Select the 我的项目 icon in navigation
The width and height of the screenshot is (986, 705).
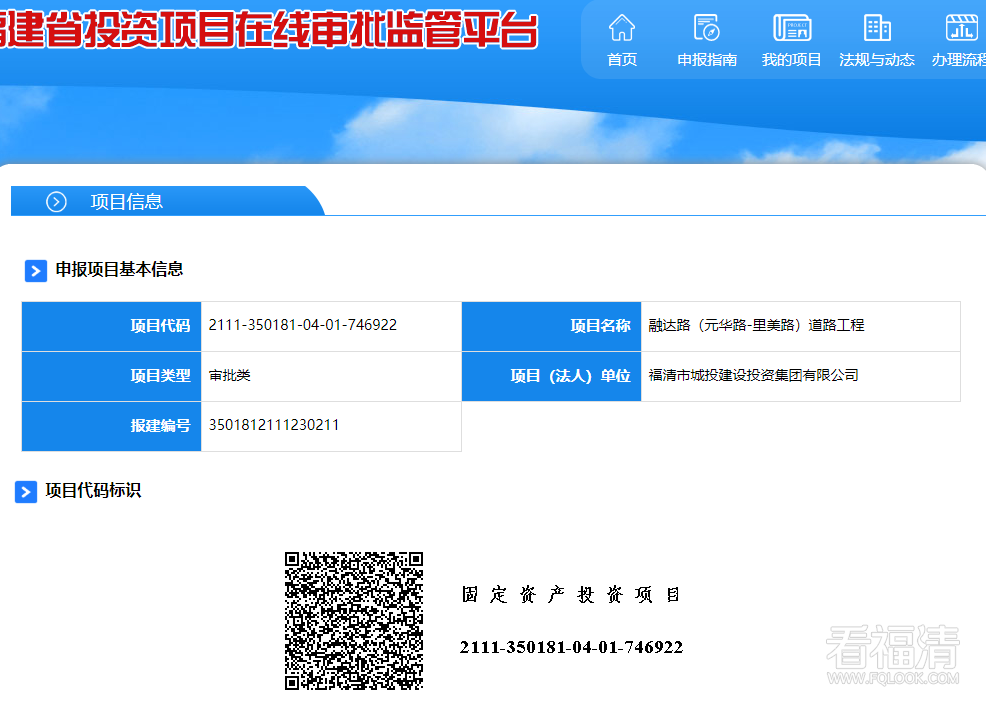791,28
